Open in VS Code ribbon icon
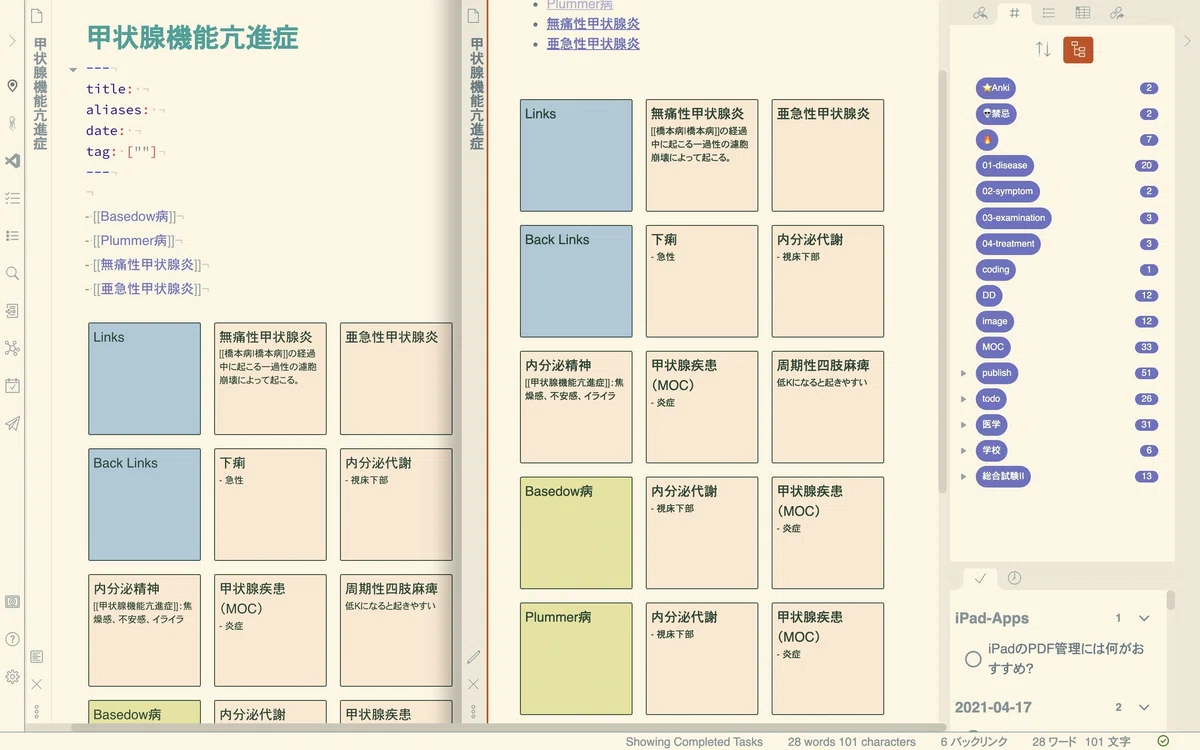This screenshot has height=750, width=1200. pyautogui.click(x=12, y=161)
